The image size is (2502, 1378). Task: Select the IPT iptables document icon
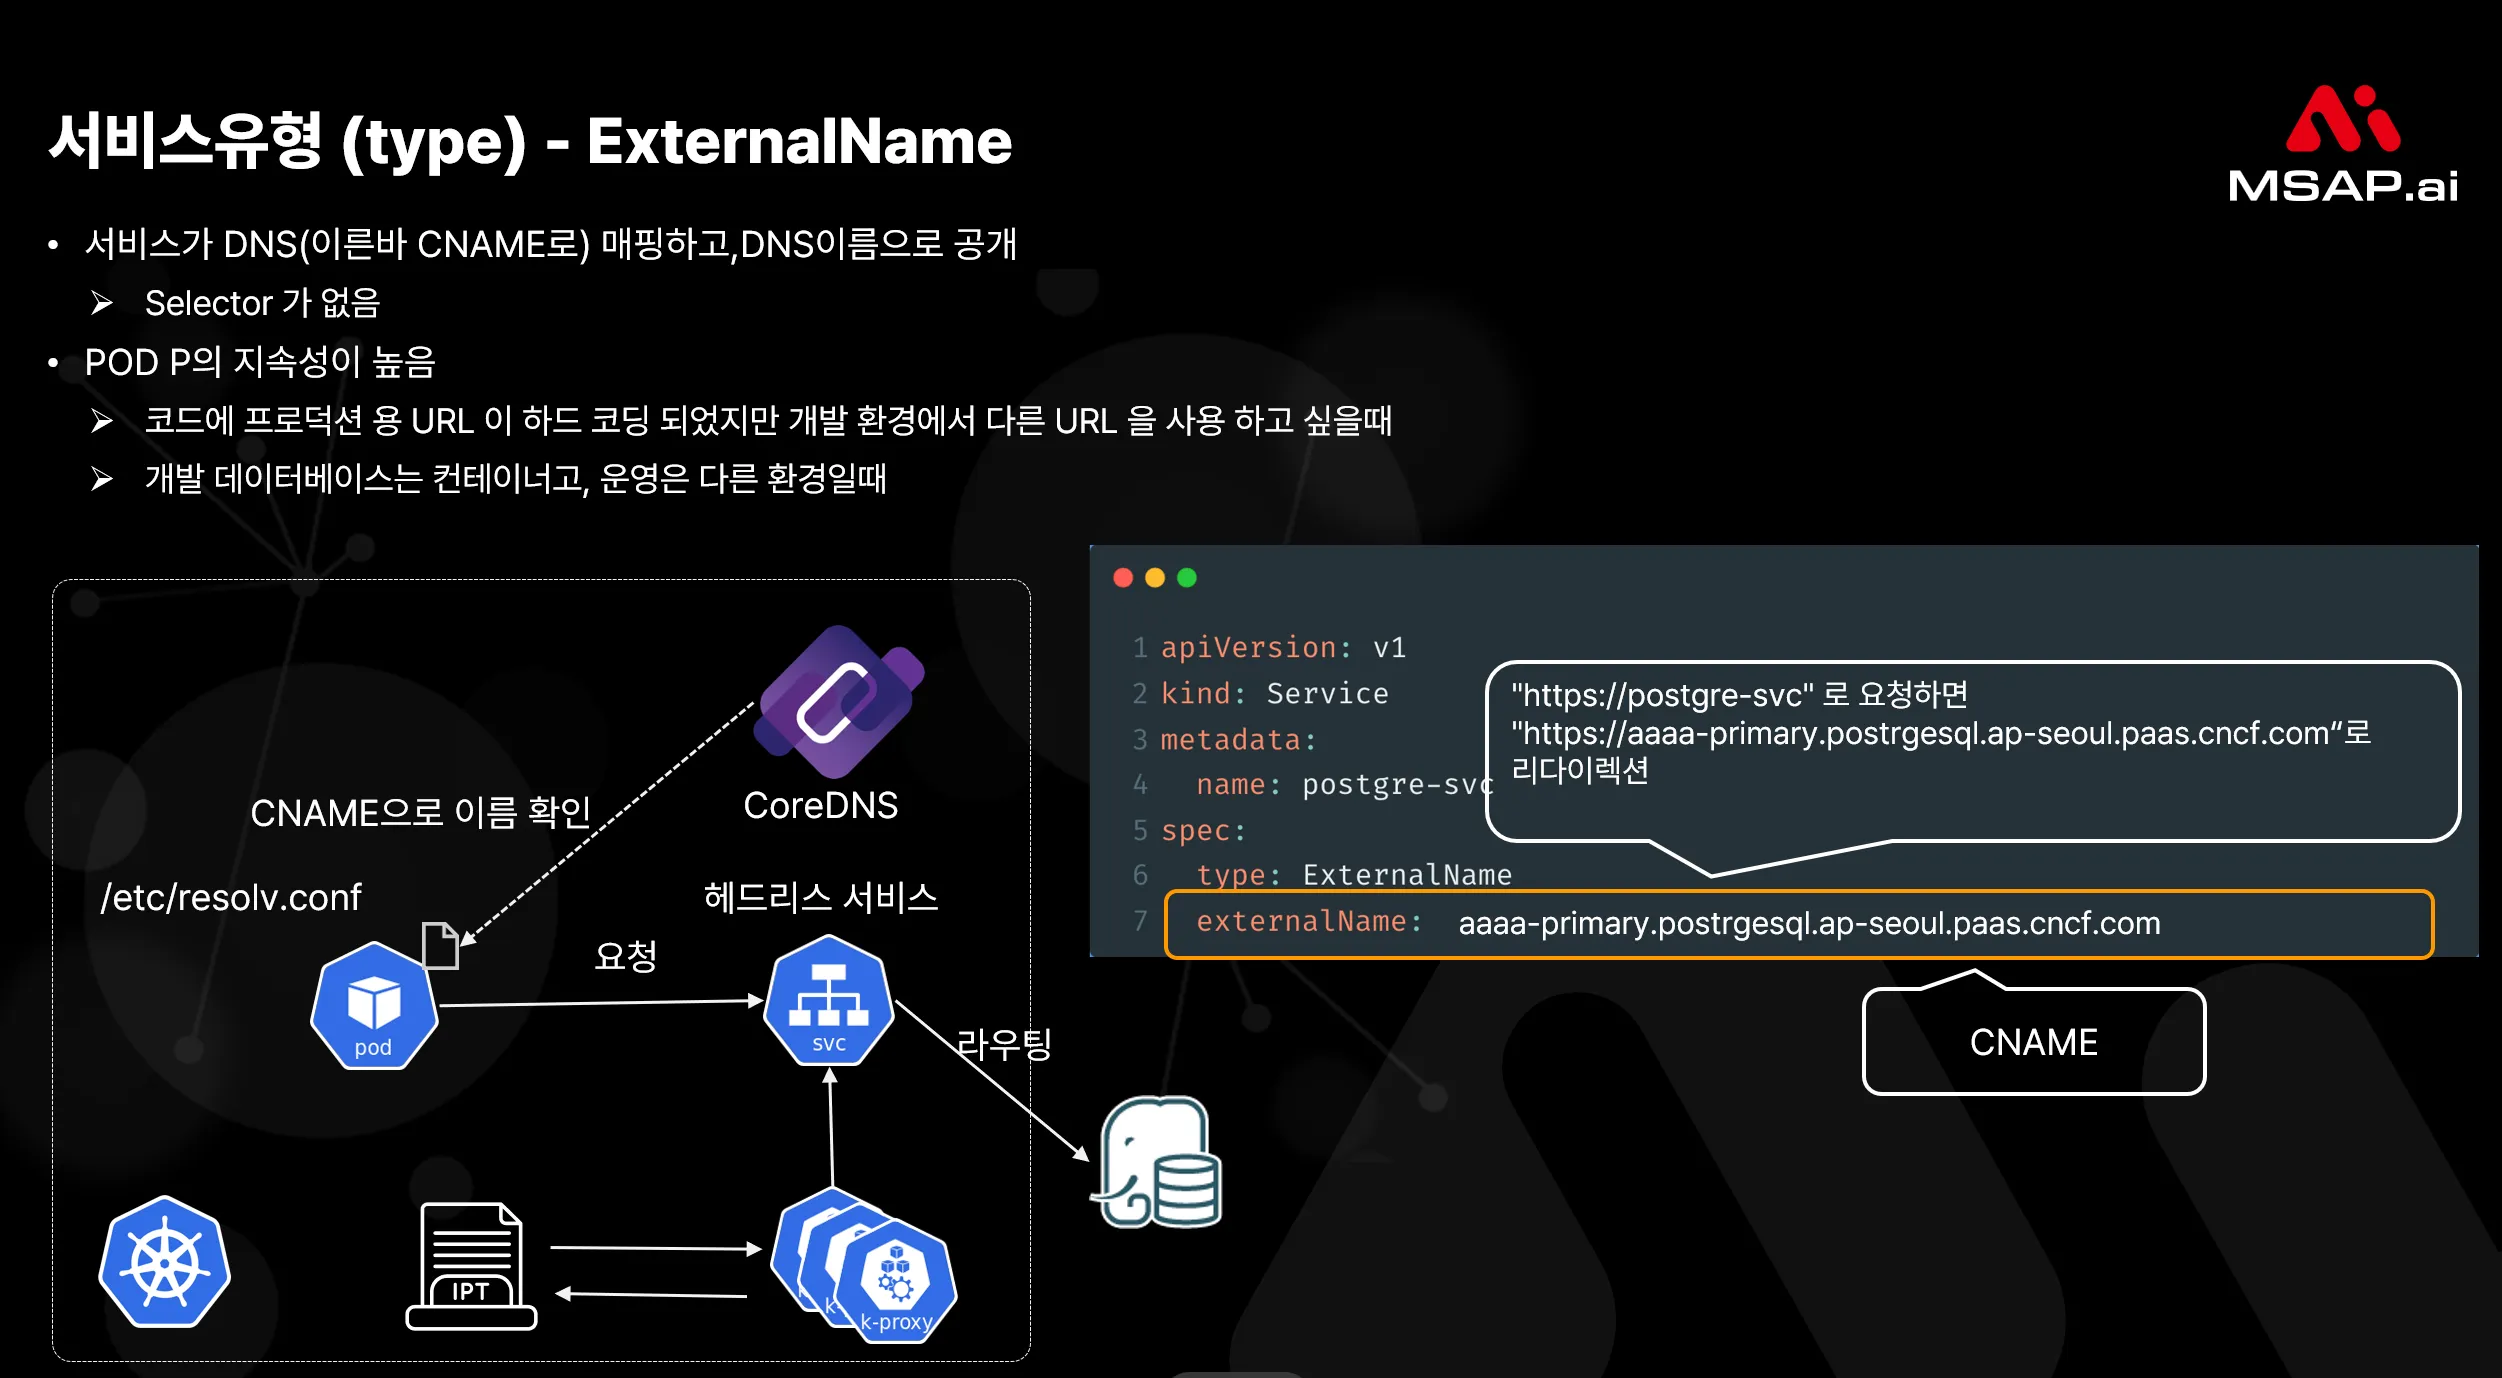pyautogui.click(x=471, y=1266)
